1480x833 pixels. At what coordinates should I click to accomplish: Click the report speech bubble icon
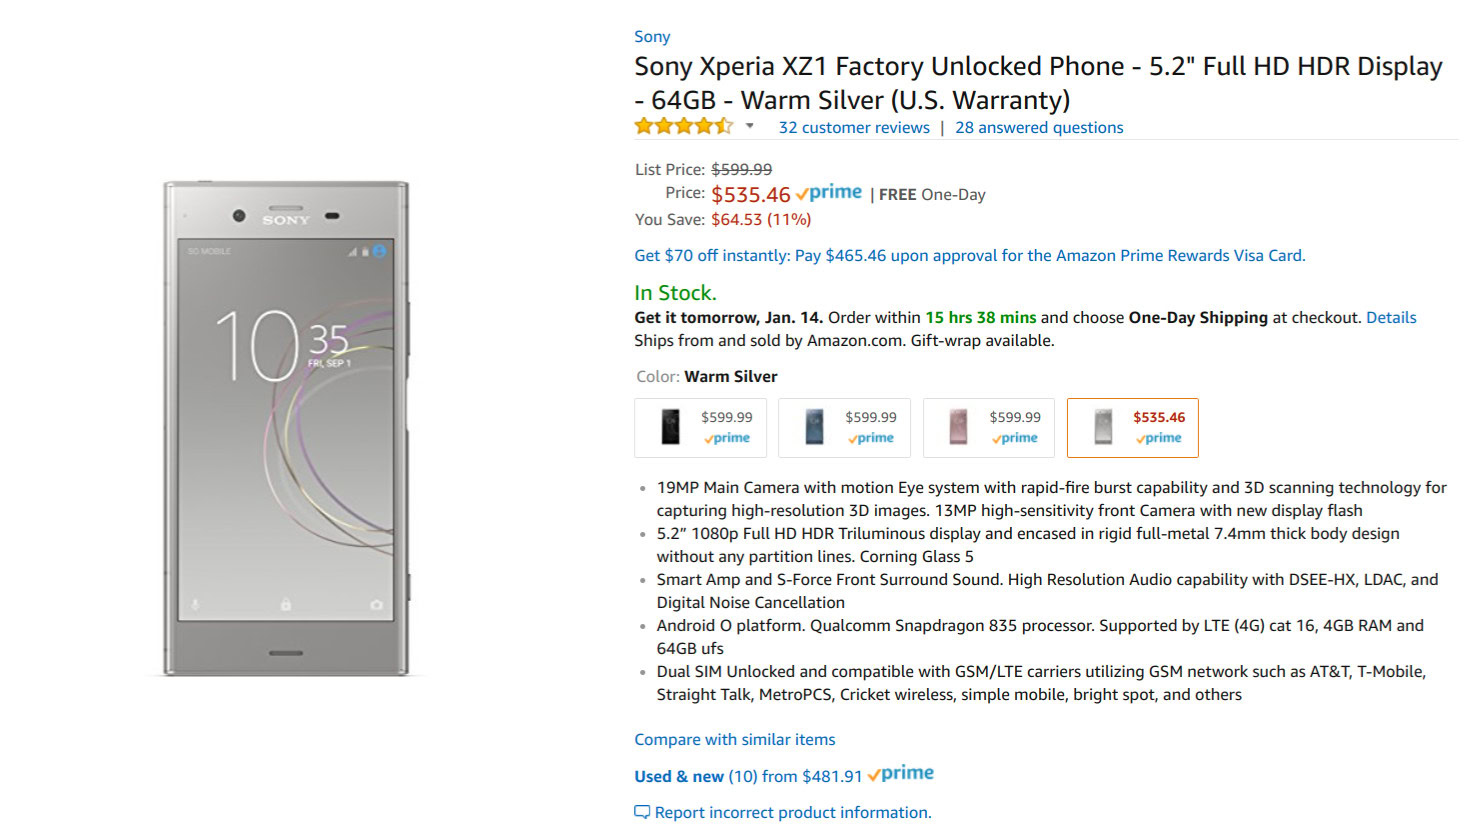[x=642, y=812]
